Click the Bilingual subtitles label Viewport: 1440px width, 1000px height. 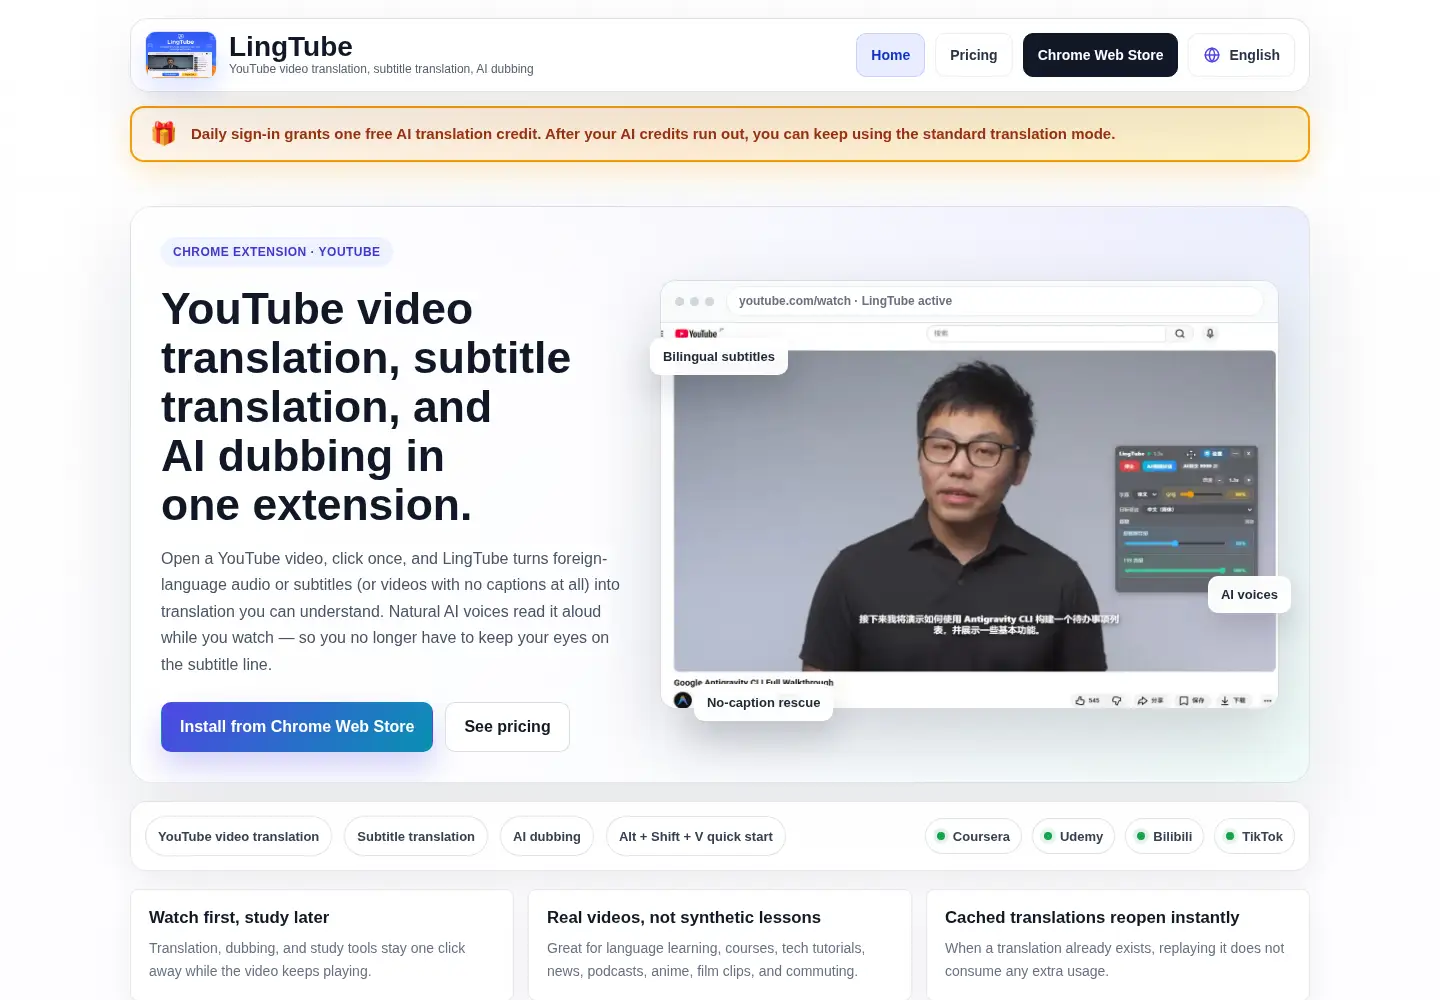[719, 356]
